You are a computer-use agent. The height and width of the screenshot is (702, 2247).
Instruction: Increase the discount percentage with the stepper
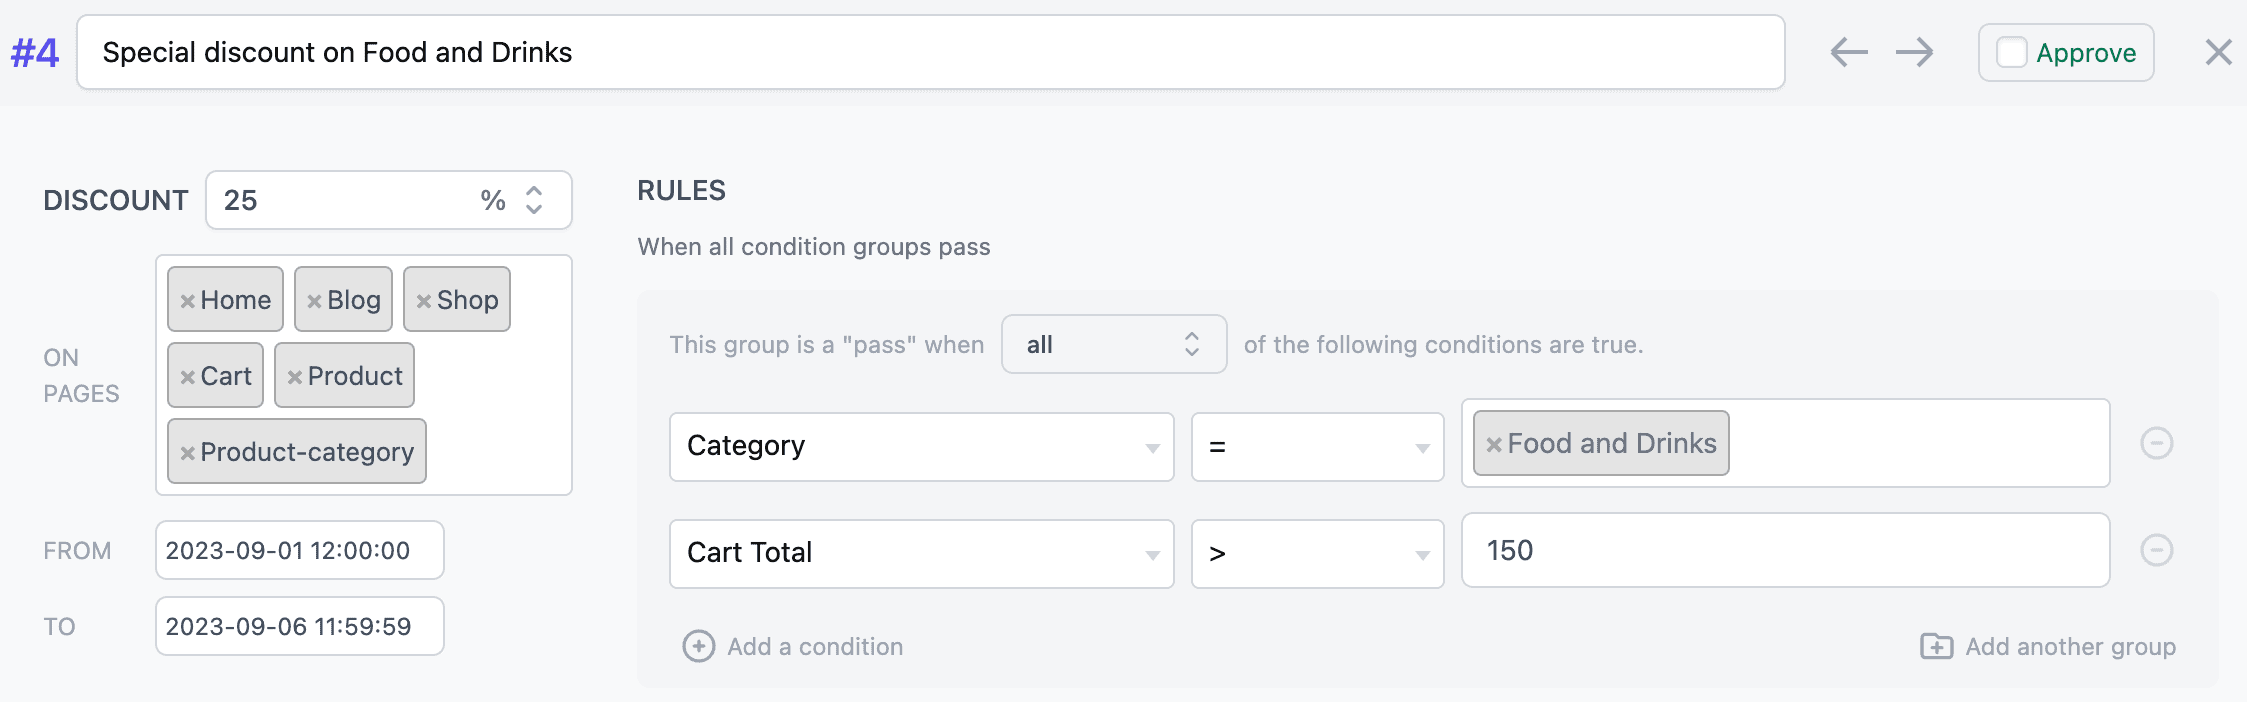[535, 192]
